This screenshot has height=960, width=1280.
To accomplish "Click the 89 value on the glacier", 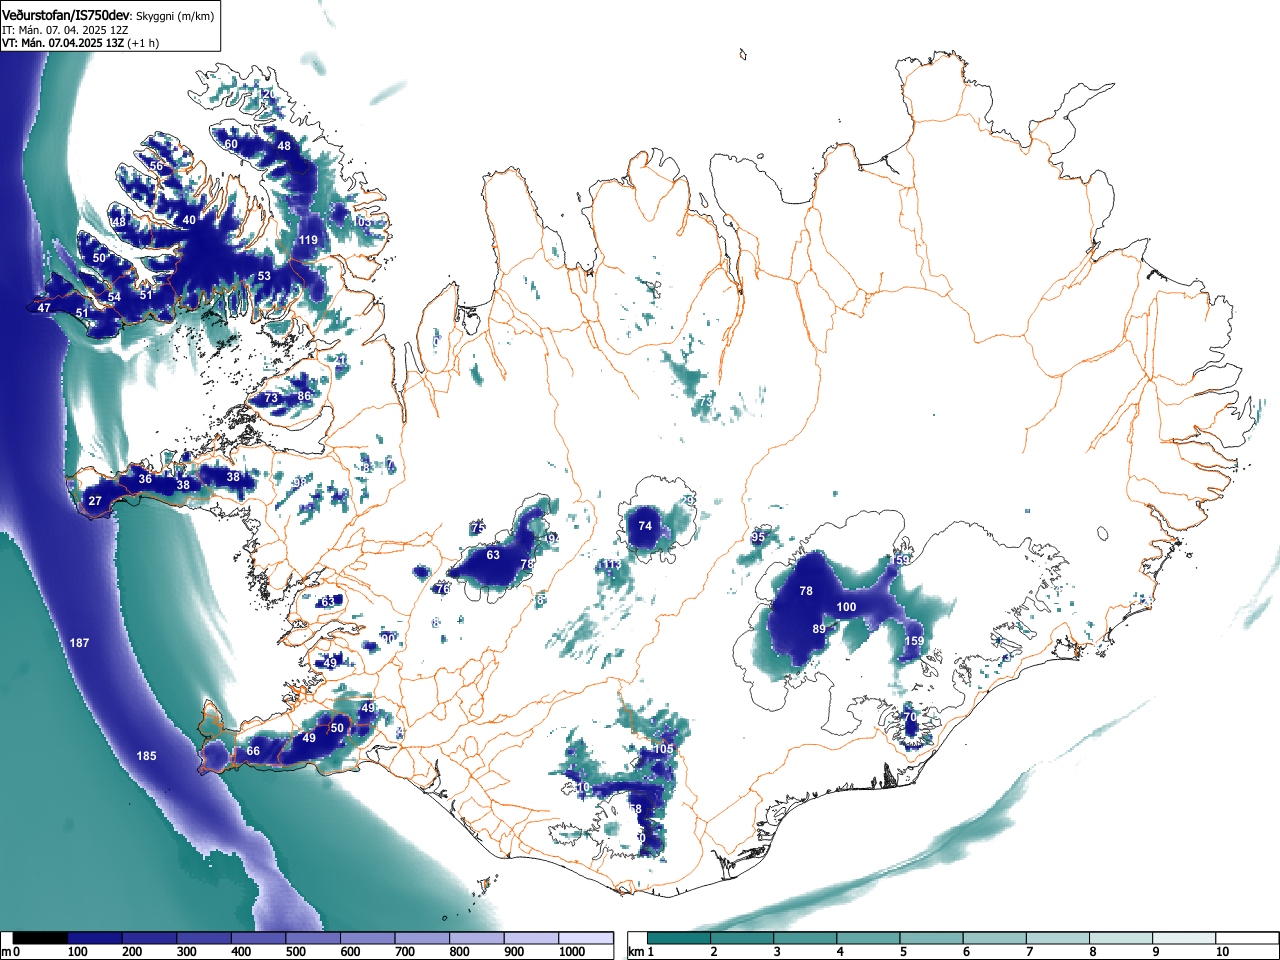I will tap(819, 629).
